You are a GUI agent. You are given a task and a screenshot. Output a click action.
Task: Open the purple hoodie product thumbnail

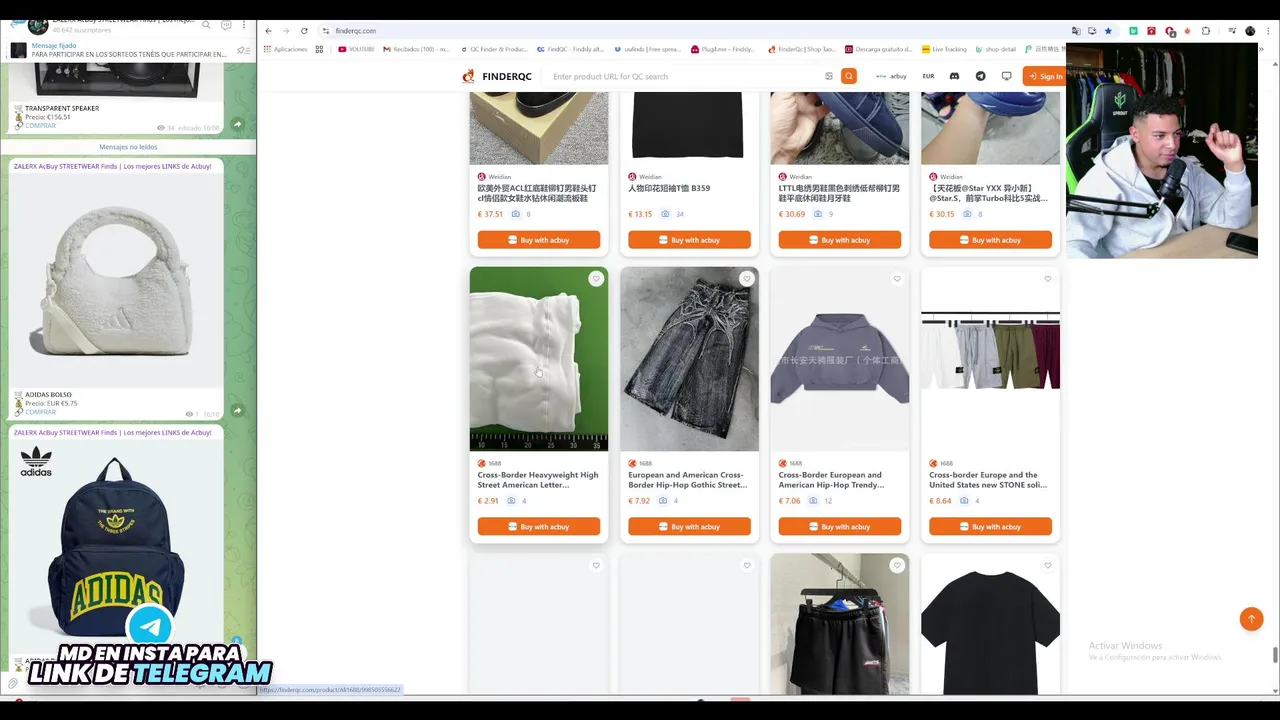[x=840, y=359]
